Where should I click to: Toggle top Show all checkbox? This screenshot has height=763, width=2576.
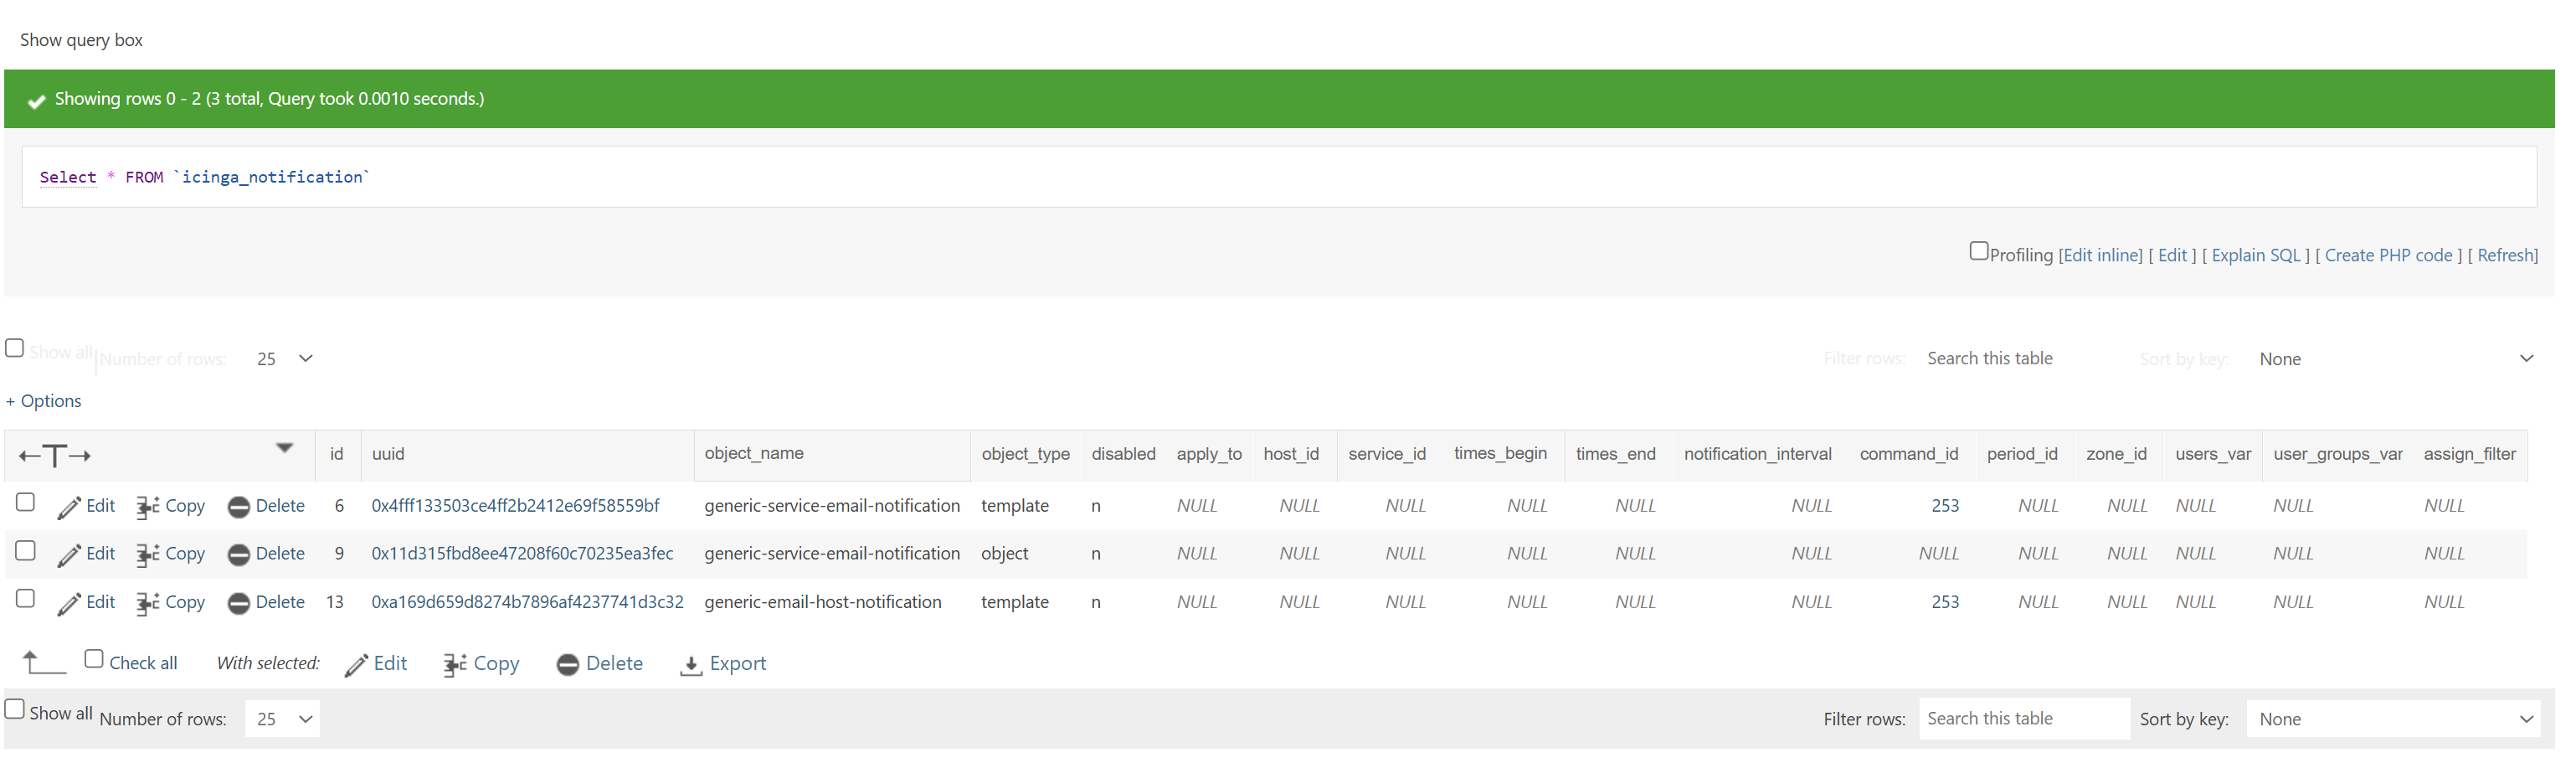tap(15, 348)
